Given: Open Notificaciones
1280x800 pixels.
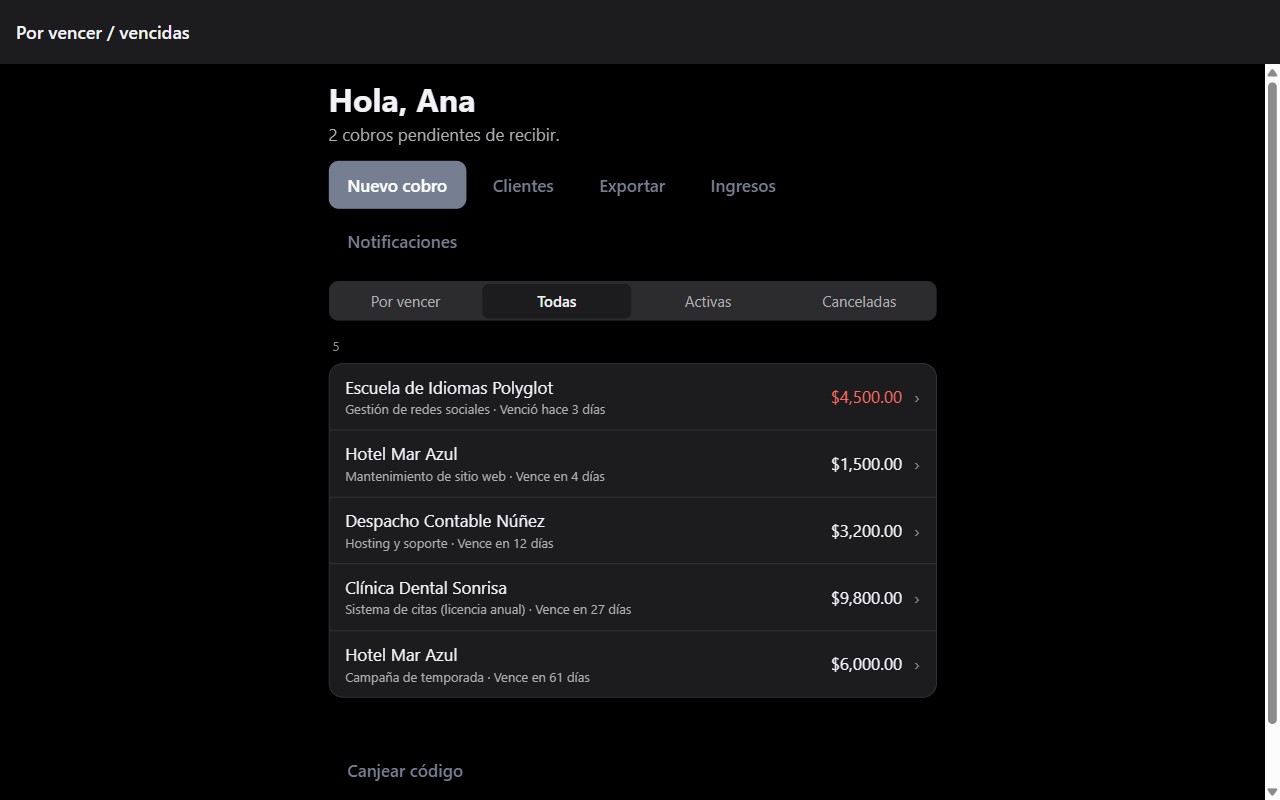Looking at the screenshot, I should [x=402, y=242].
